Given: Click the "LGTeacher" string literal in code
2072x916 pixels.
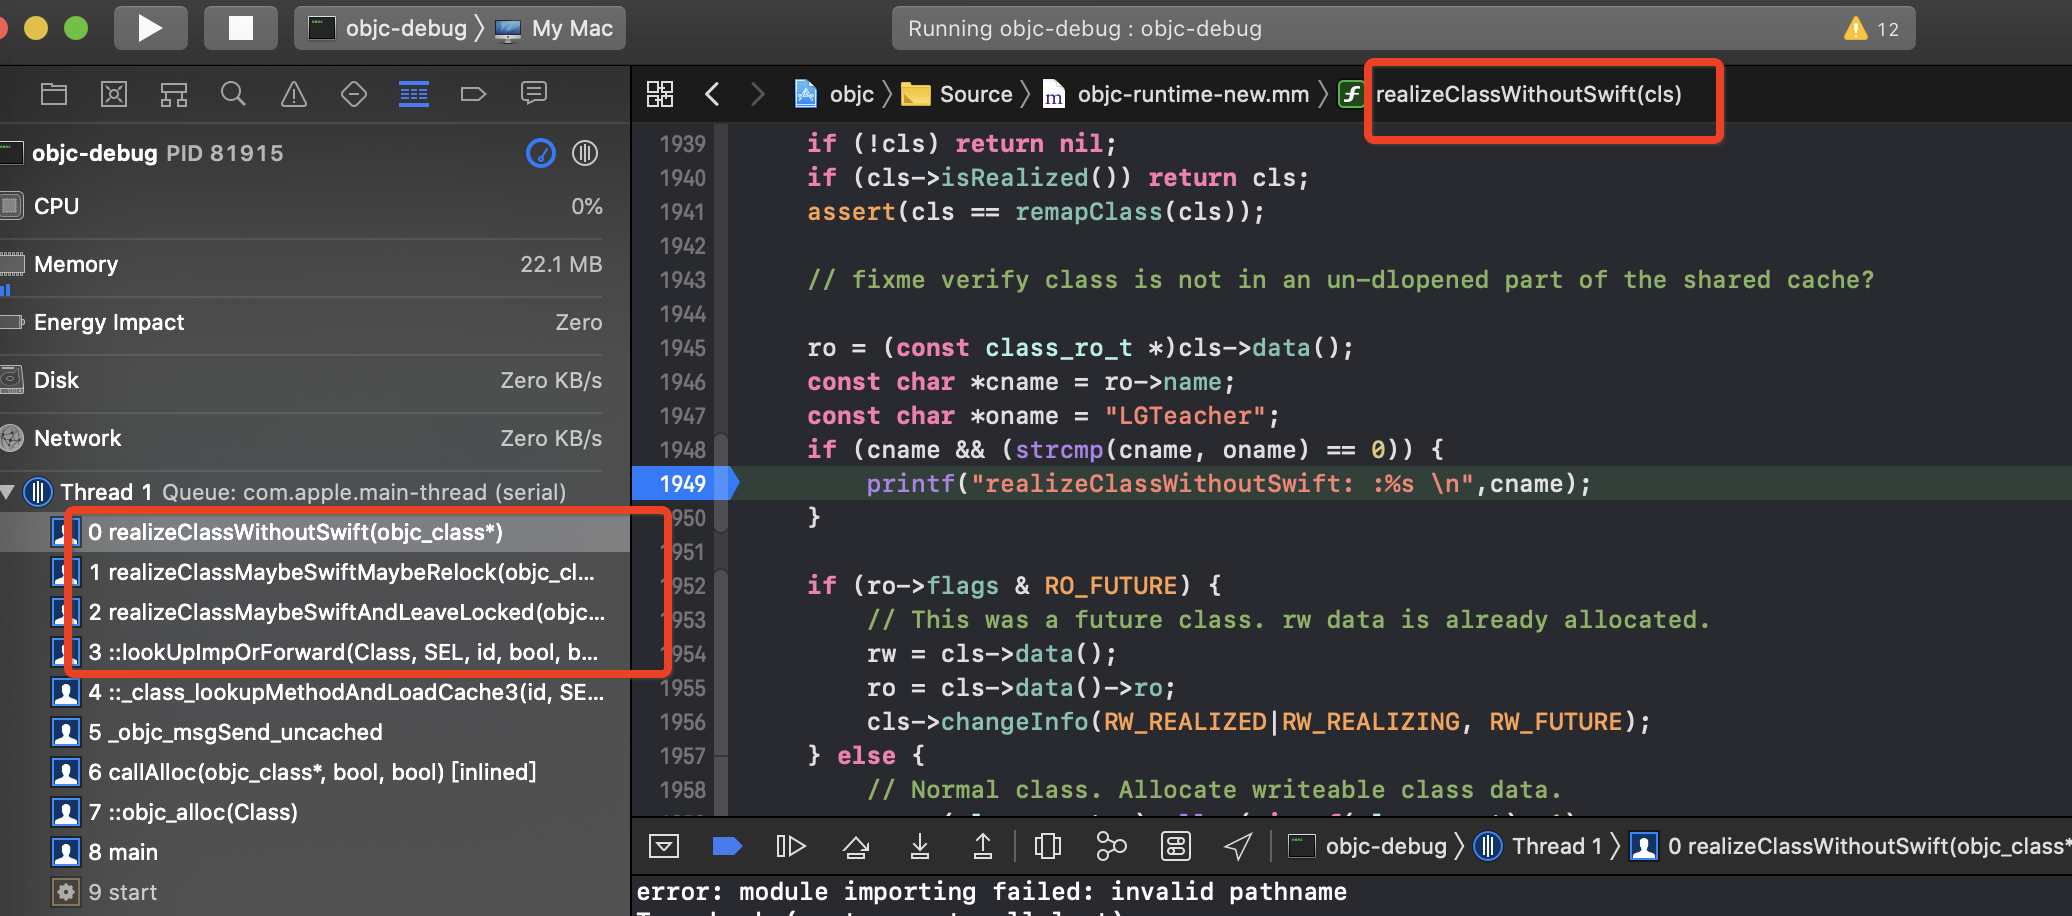Looking at the screenshot, I should point(1185,416).
